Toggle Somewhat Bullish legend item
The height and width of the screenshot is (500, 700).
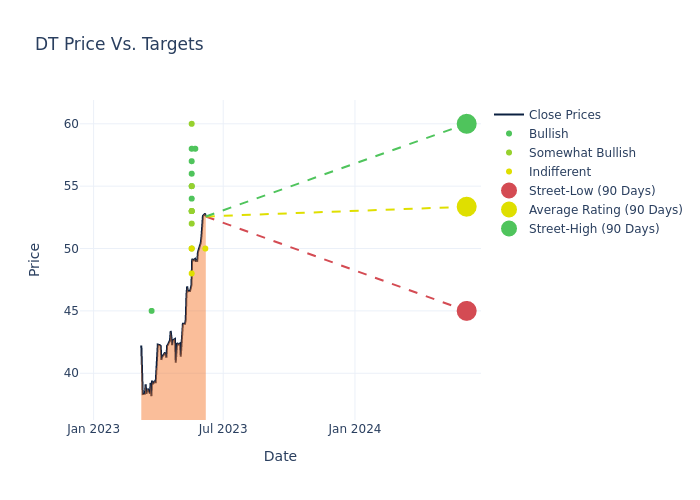pos(582,153)
